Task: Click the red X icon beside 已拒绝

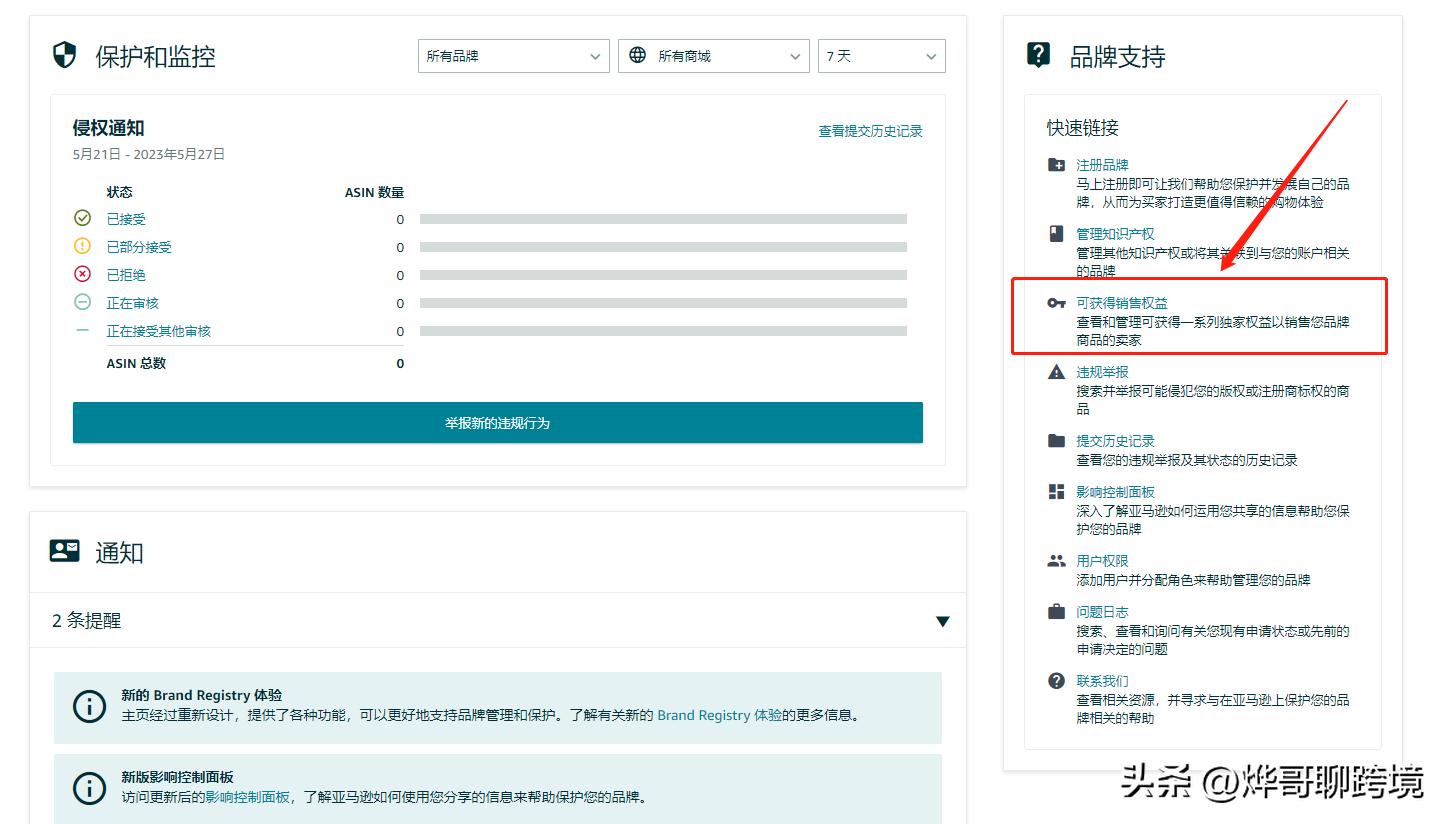Action: [83, 274]
